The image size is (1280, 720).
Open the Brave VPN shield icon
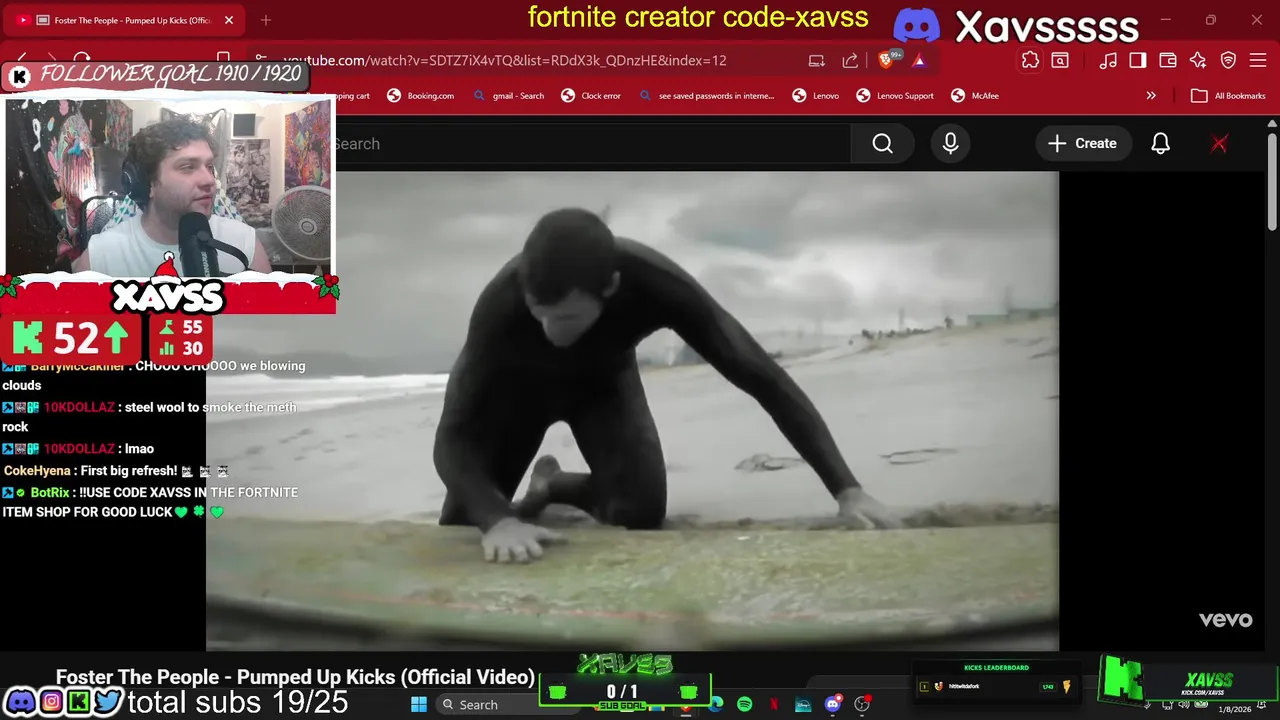tap(1228, 60)
